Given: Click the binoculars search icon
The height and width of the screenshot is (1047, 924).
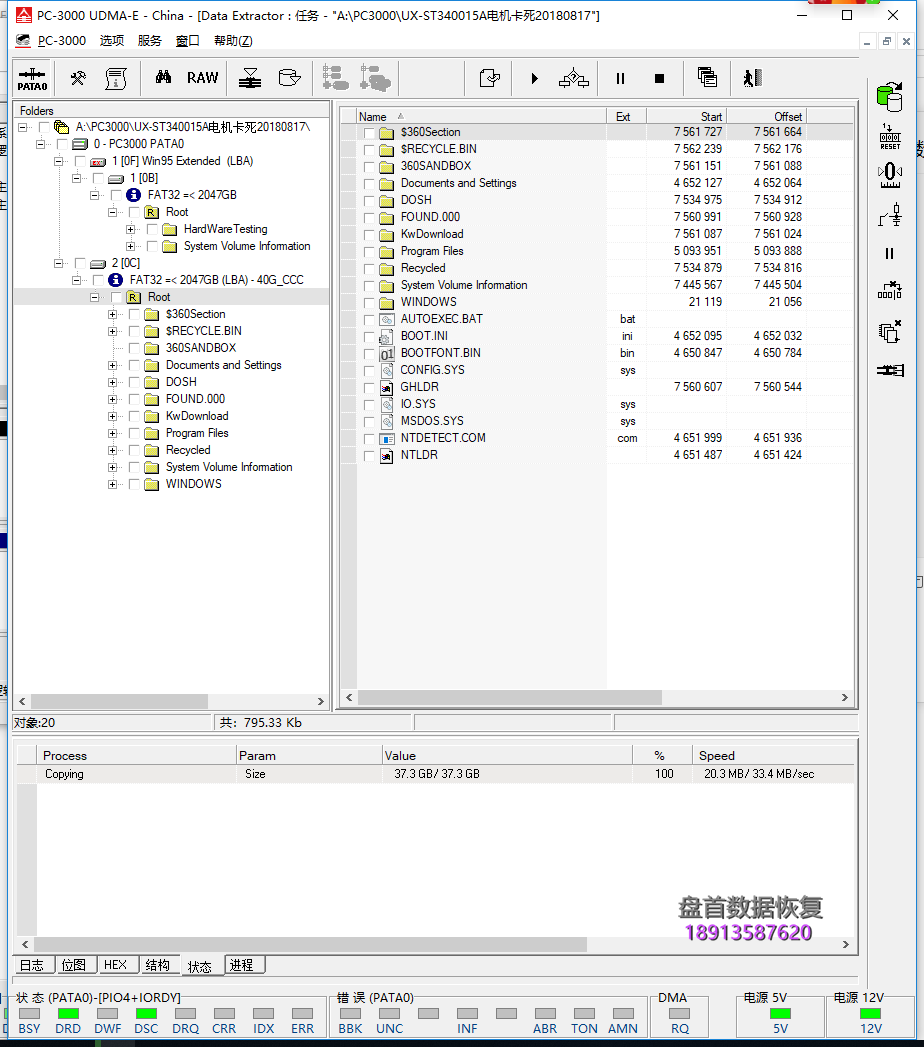Looking at the screenshot, I should tap(163, 78).
